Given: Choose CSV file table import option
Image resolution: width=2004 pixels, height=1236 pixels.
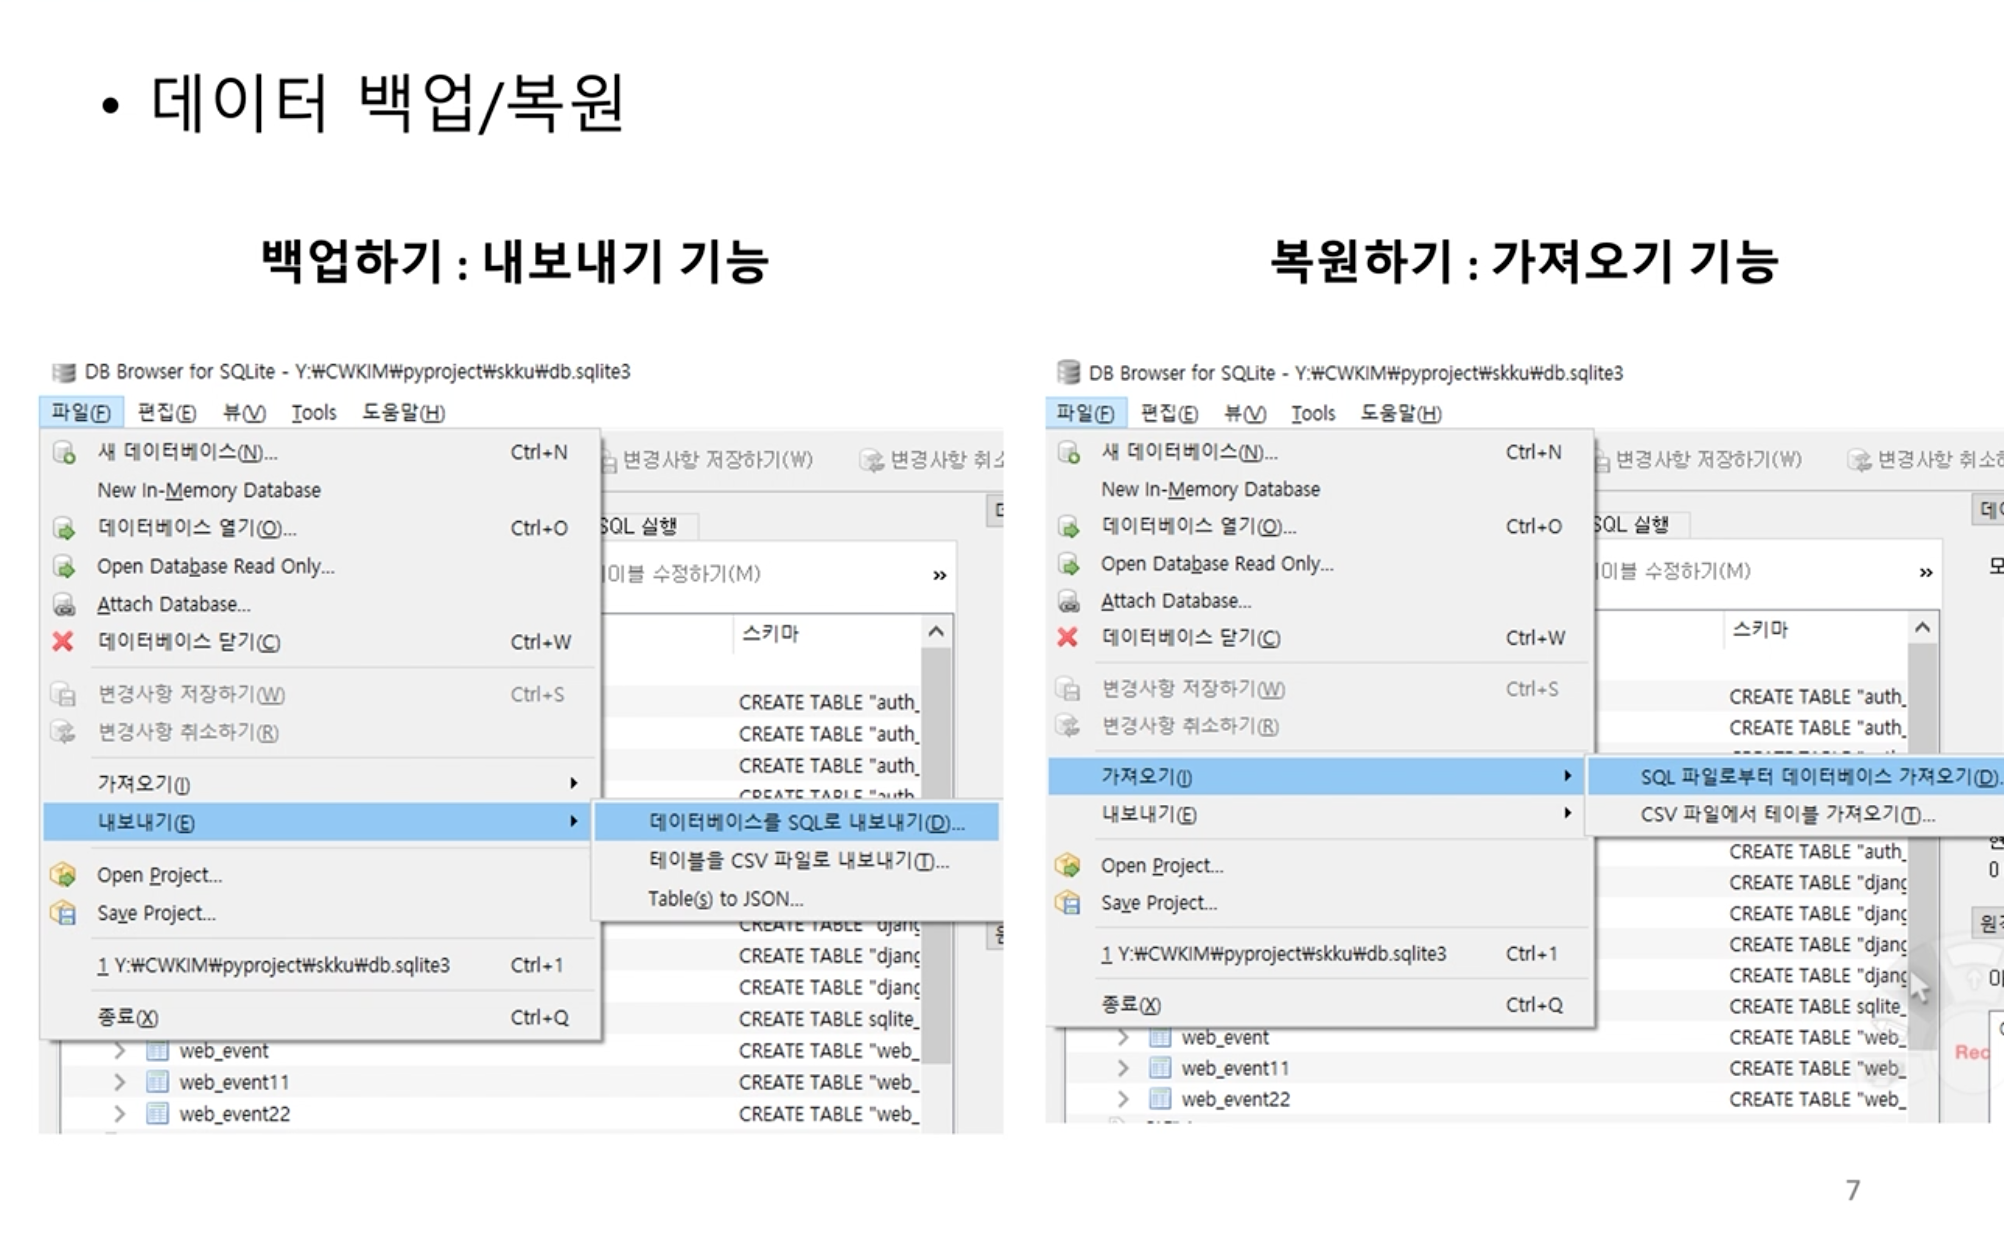Looking at the screenshot, I should click(x=1786, y=815).
